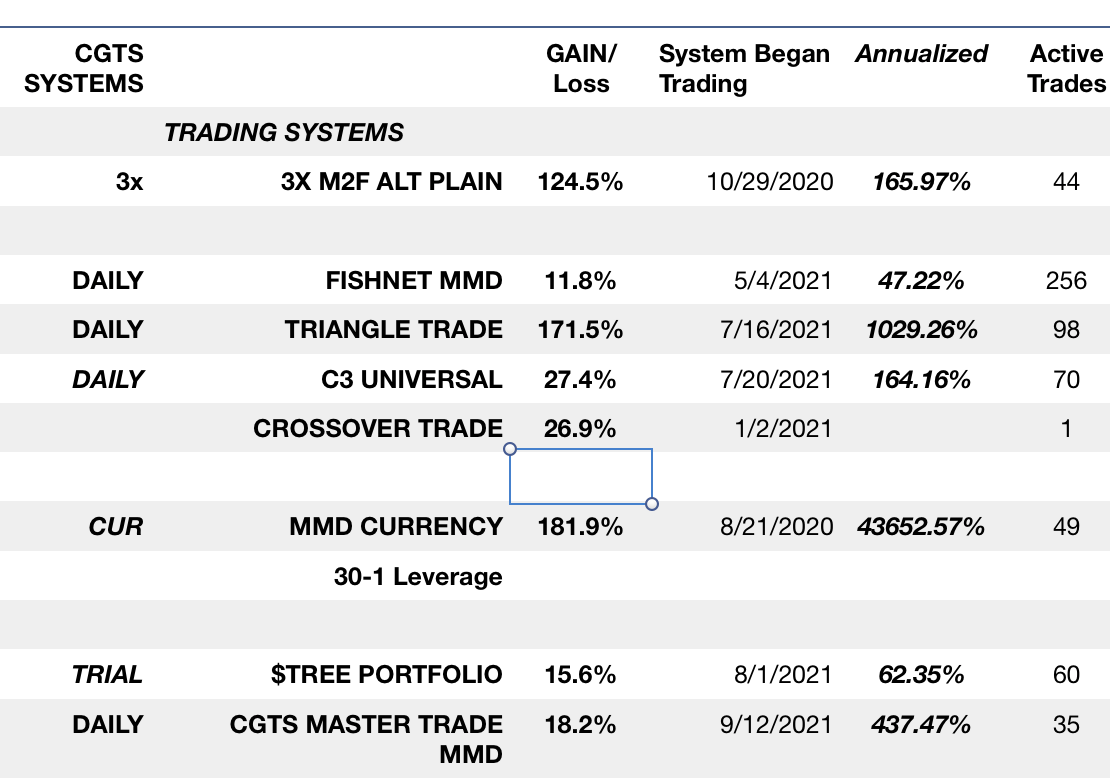Click the 3X M2F ALT PLAIN cell

(x=392, y=182)
